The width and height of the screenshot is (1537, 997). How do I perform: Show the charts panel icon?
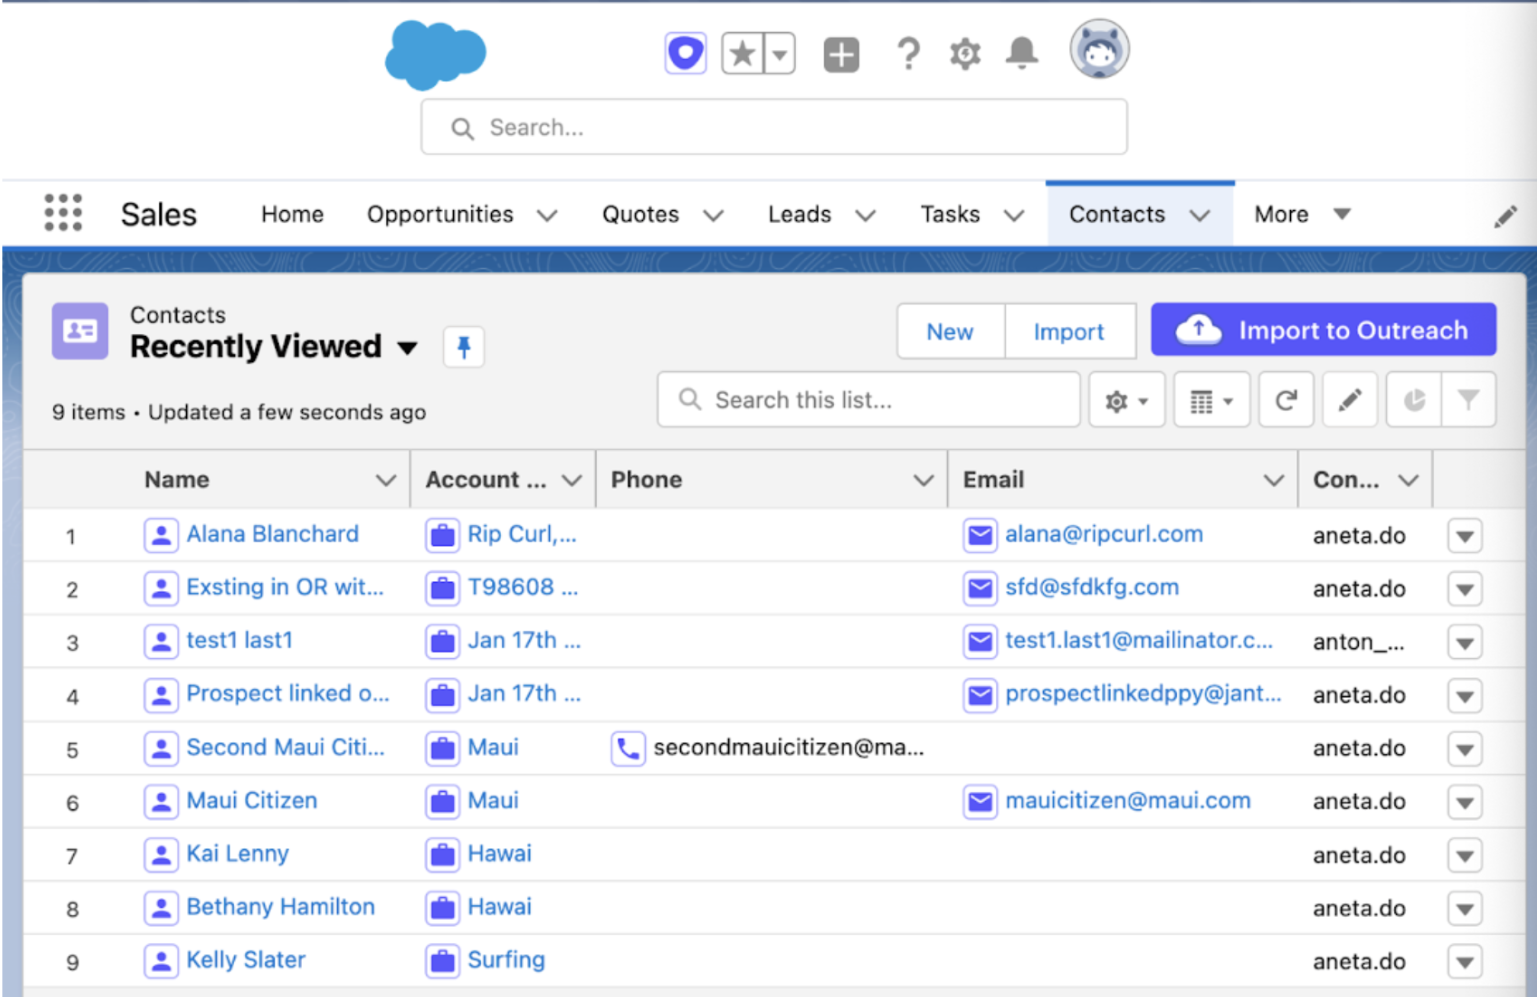1414,400
